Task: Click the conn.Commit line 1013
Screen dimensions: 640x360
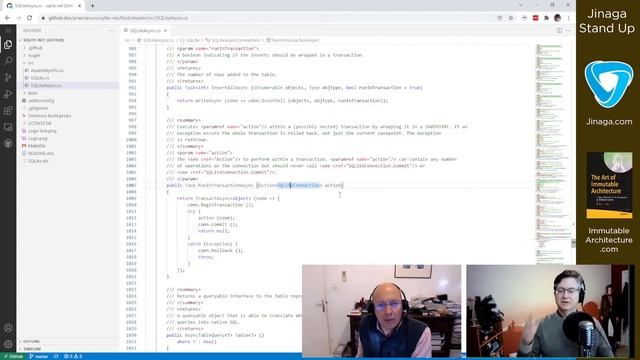Action: click(x=218, y=224)
